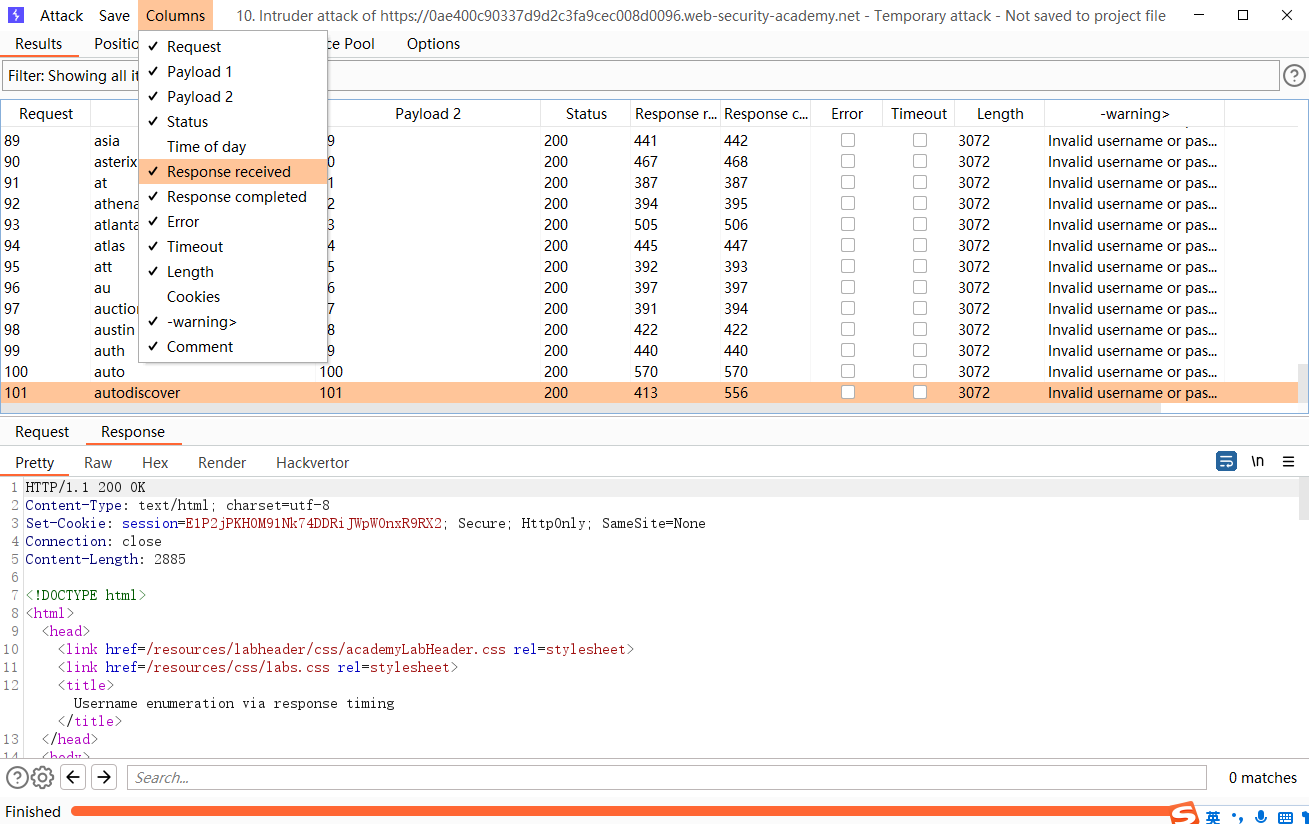Enable the Time of day column
Screen dimensions: 1309x824
point(233,146)
